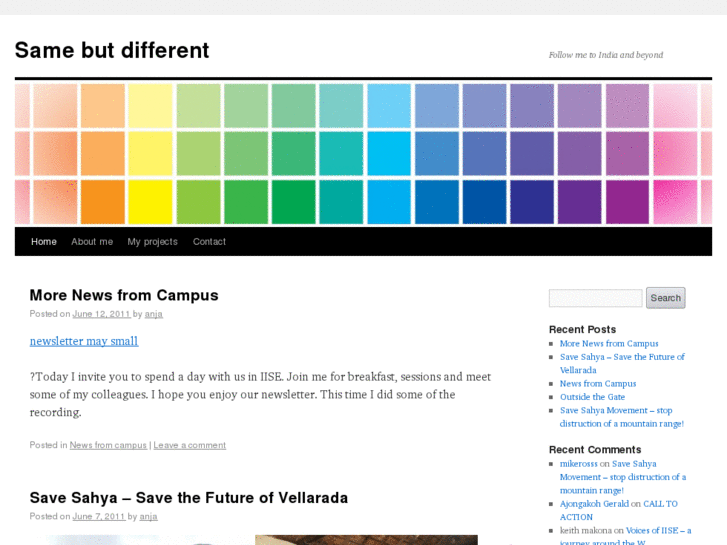Open the "More News from Campus" post title
Viewport: 727px width, 545px height.
pos(124,295)
